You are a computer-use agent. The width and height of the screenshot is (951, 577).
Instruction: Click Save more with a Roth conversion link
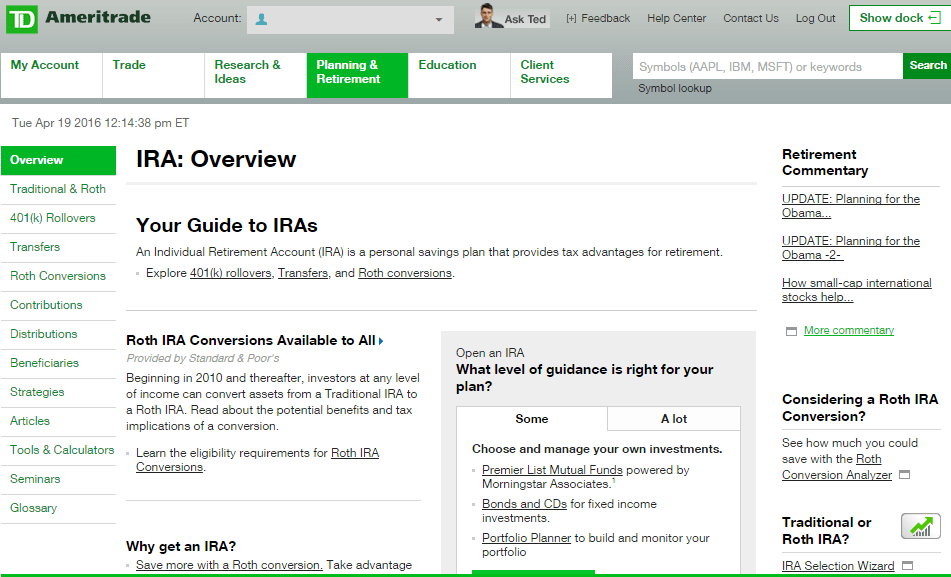pos(229,565)
